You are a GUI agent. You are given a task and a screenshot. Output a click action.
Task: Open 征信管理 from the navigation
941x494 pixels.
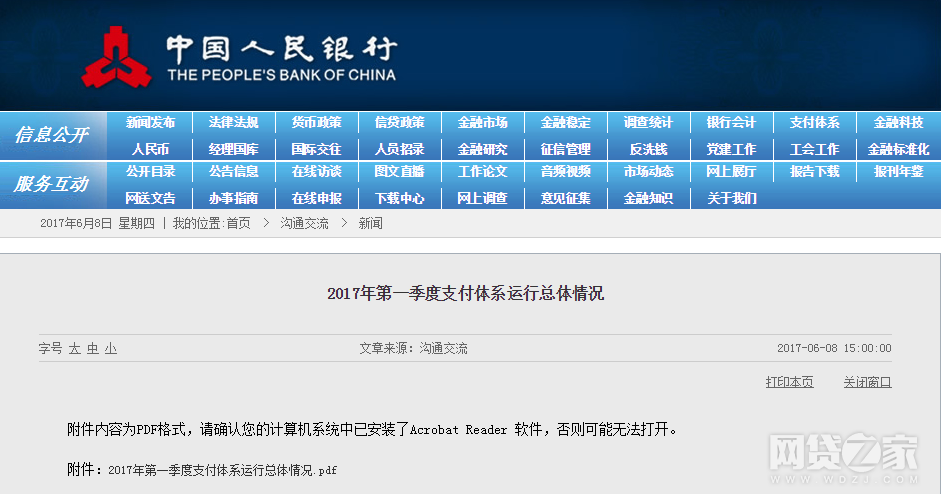tap(565, 149)
